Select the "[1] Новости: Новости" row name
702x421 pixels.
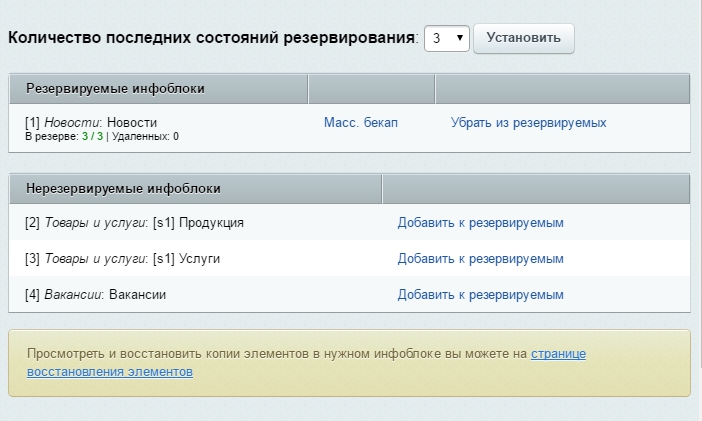tap(91, 122)
